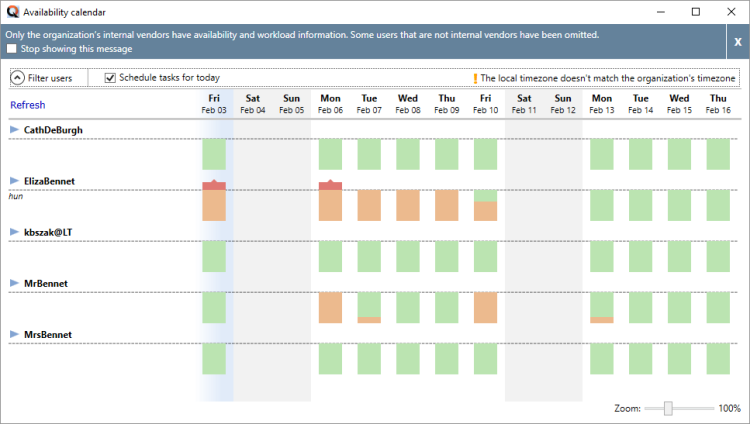The height and width of the screenshot is (424, 750).
Task: Click the Refresh link
Action: coord(28,105)
